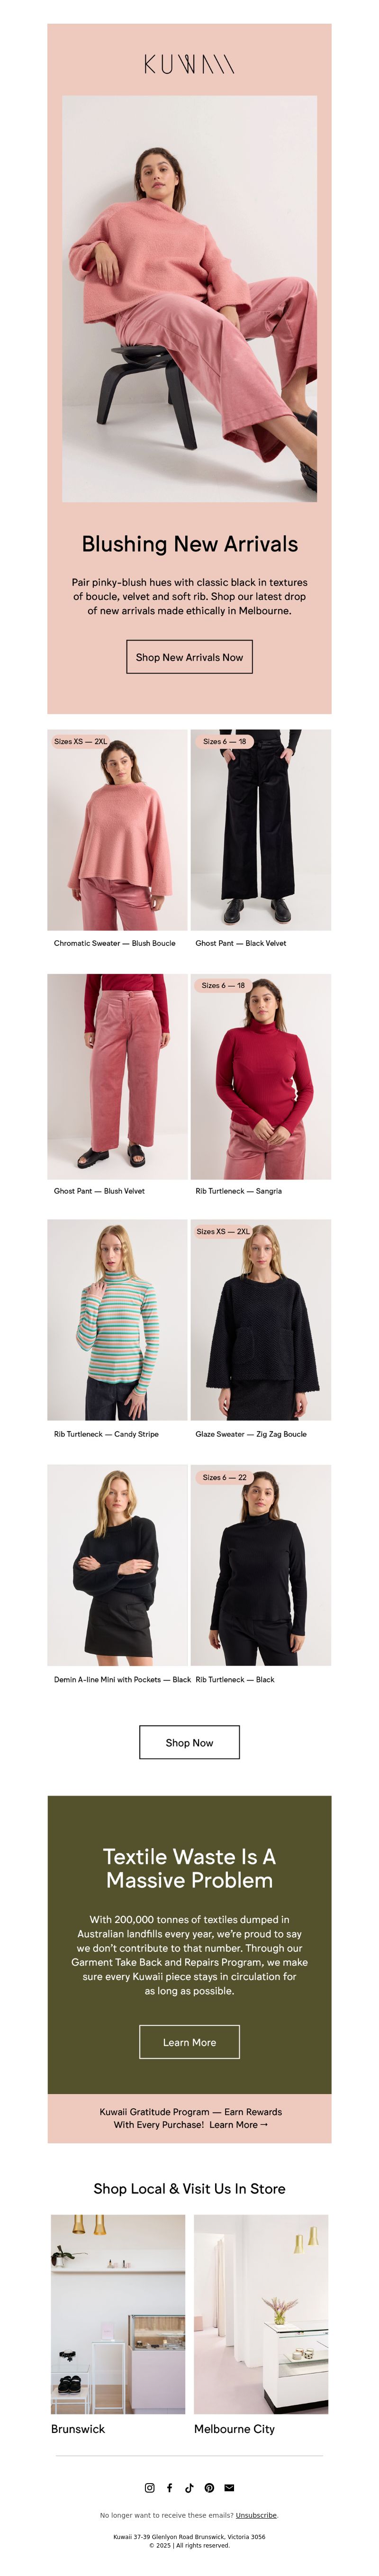Open the Facebook icon link
The width and height of the screenshot is (379, 2576).
click(169, 2487)
